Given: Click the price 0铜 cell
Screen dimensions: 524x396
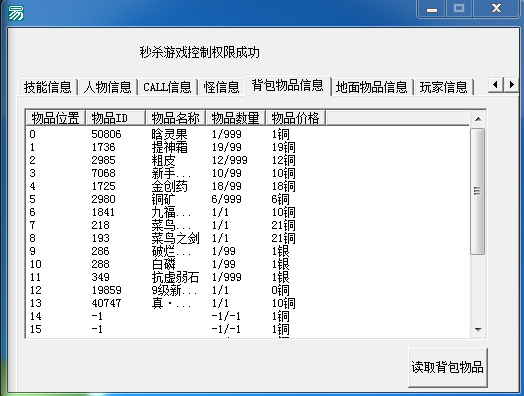Looking at the screenshot, I should coord(280,291).
